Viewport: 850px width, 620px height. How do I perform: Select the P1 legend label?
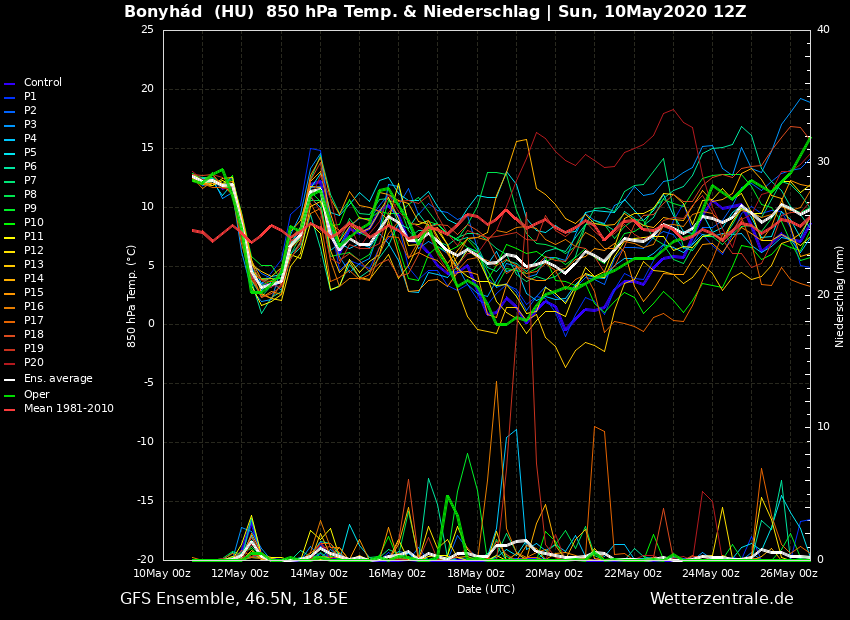tap(30, 97)
